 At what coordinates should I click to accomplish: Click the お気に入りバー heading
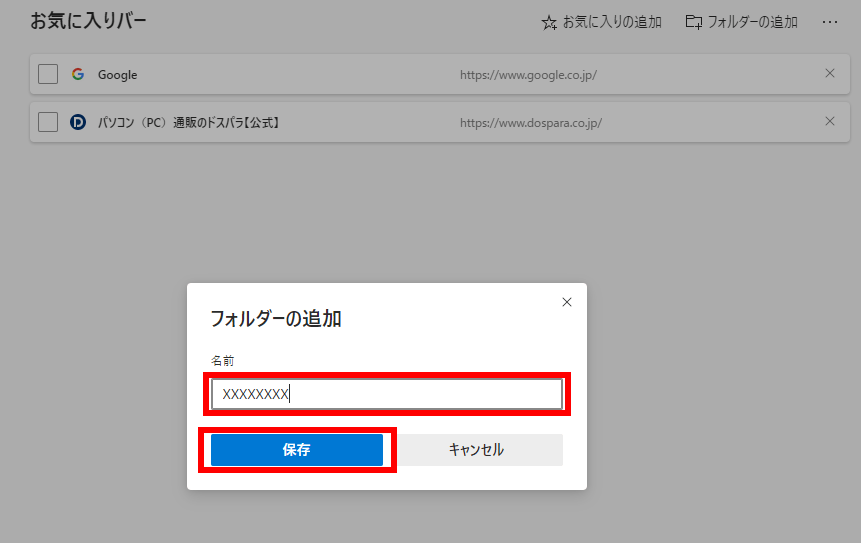(88, 21)
